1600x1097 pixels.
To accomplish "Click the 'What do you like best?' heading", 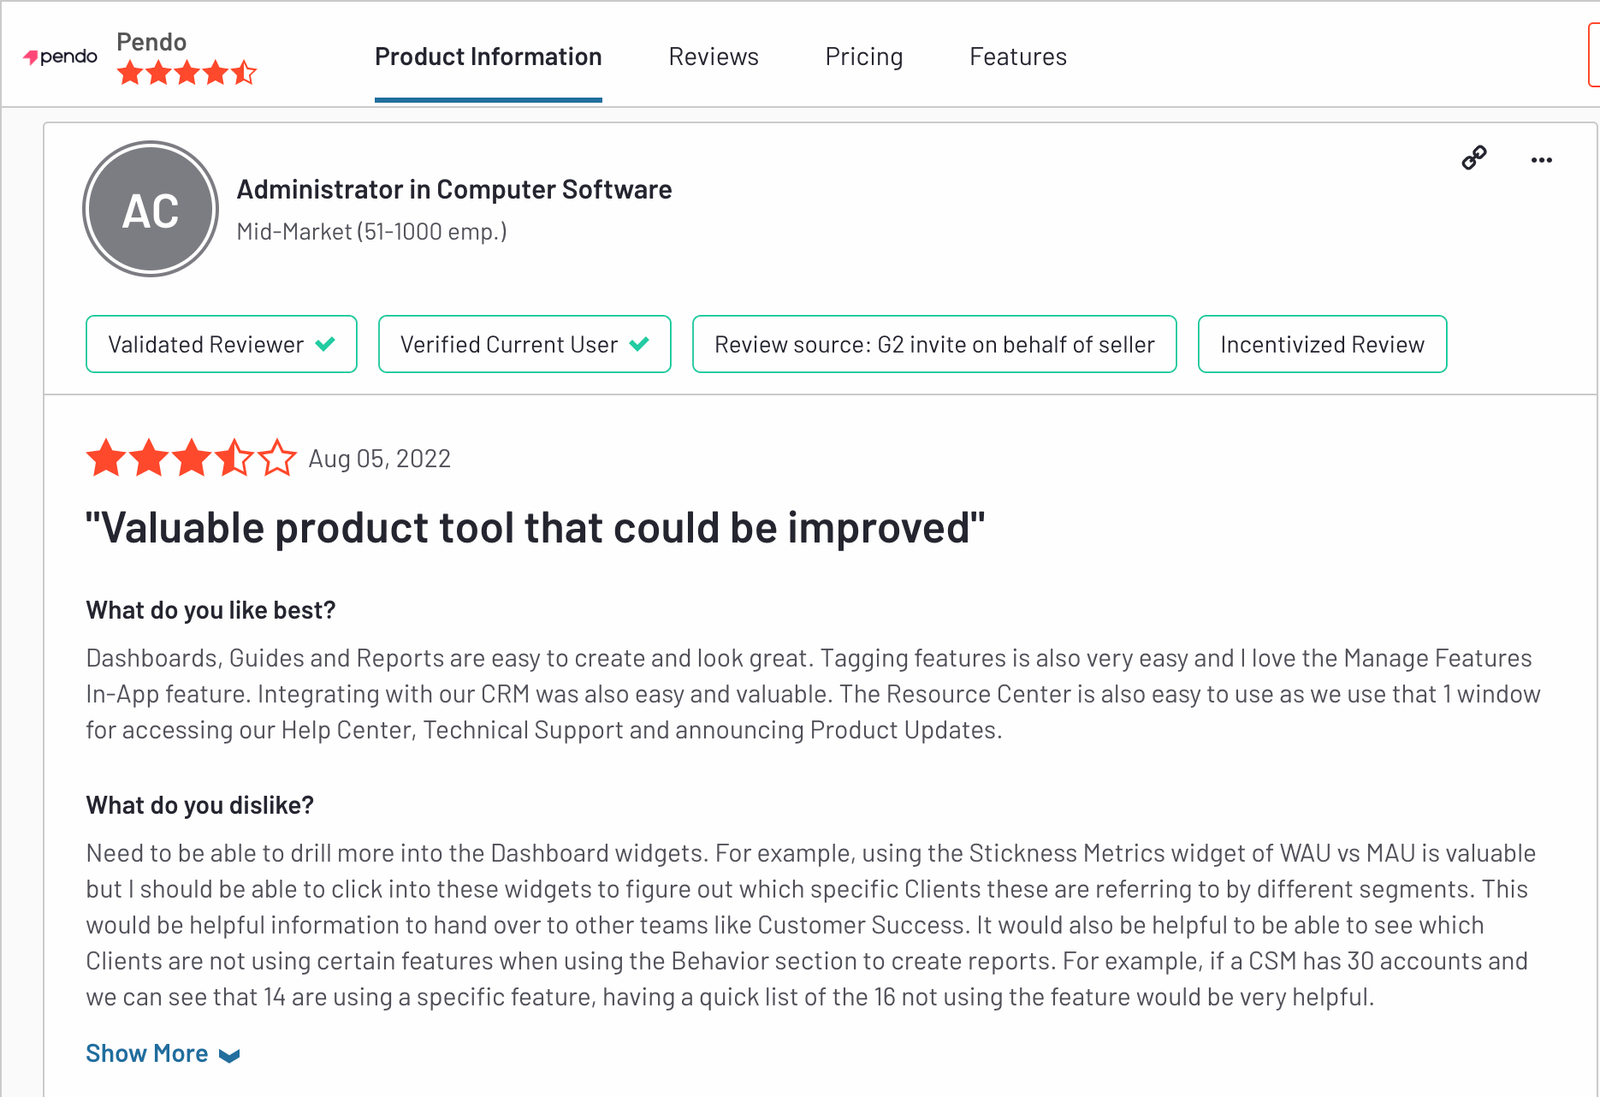I will click(211, 610).
